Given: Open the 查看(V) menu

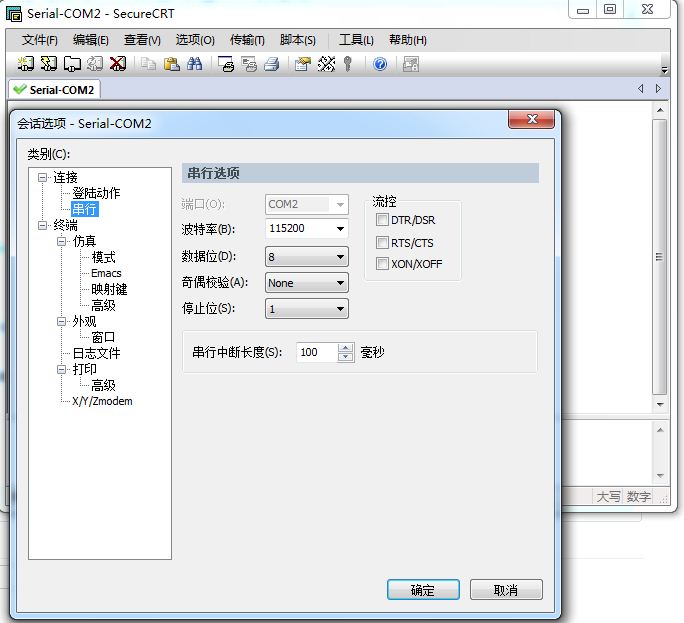Looking at the screenshot, I should [142, 40].
